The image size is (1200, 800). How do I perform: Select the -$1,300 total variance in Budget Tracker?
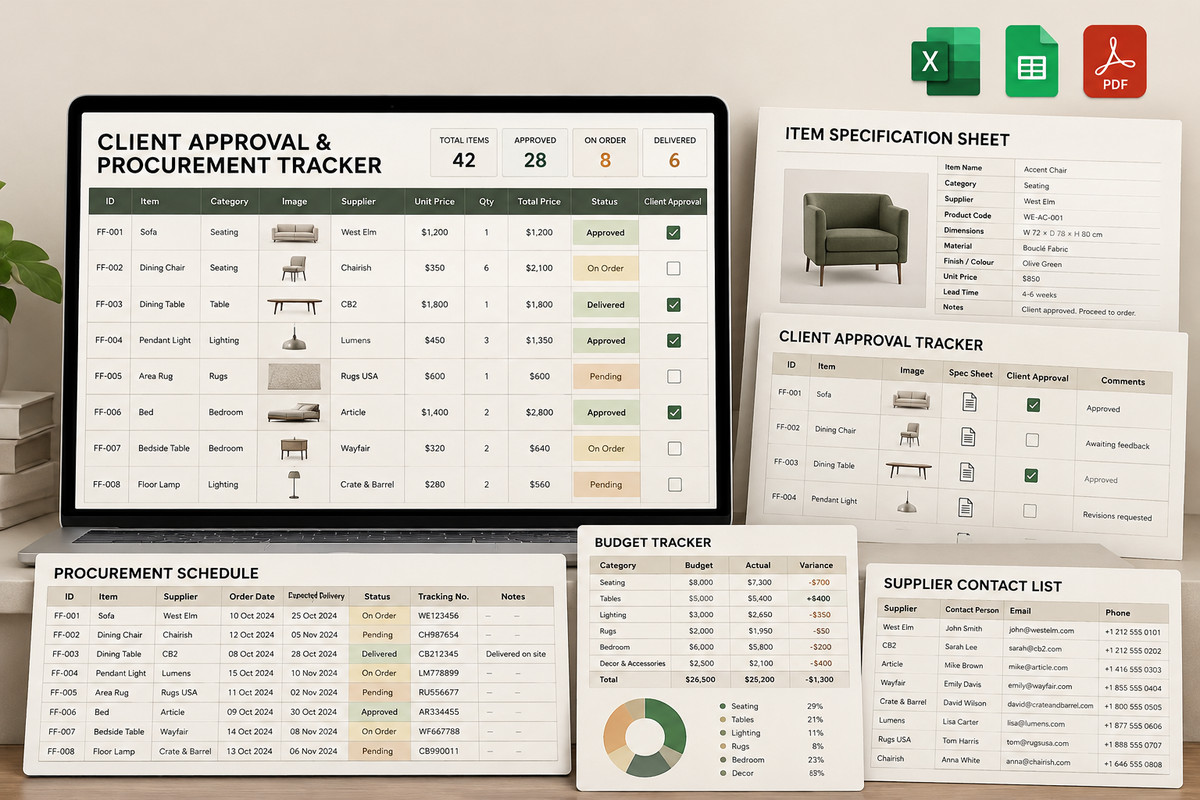click(819, 679)
